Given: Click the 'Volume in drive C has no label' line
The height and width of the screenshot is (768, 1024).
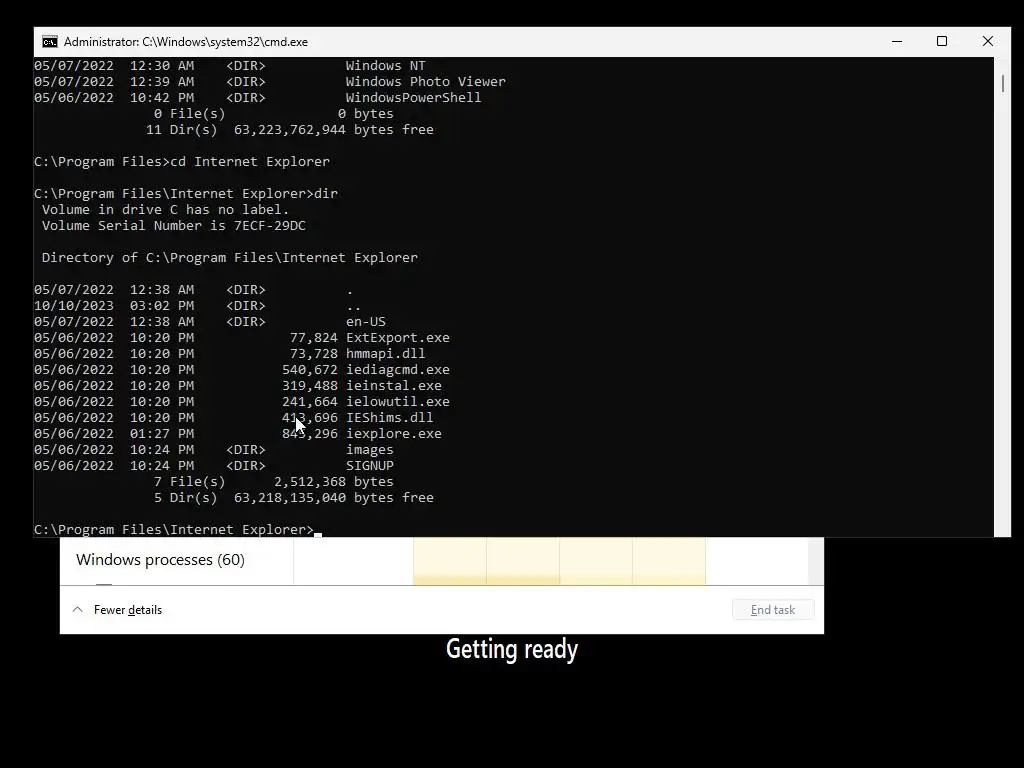Looking at the screenshot, I should [165, 210].
